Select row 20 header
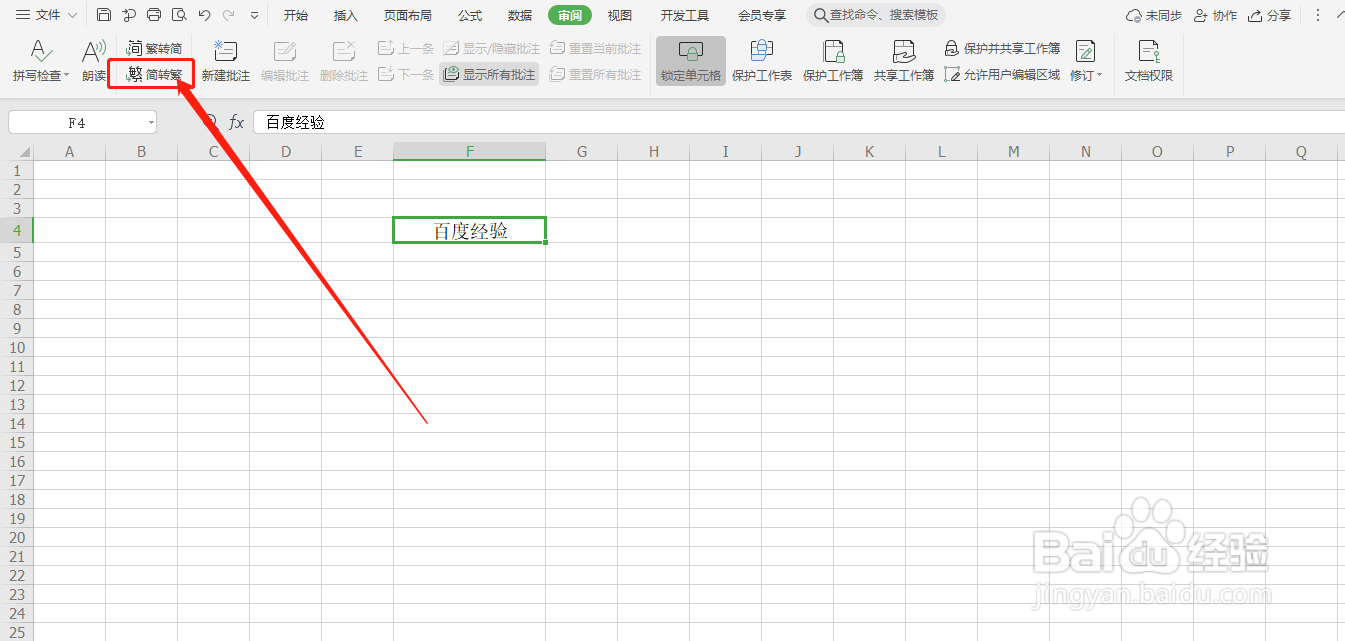The height and width of the screenshot is (641, 1345). tap(17, 538)
